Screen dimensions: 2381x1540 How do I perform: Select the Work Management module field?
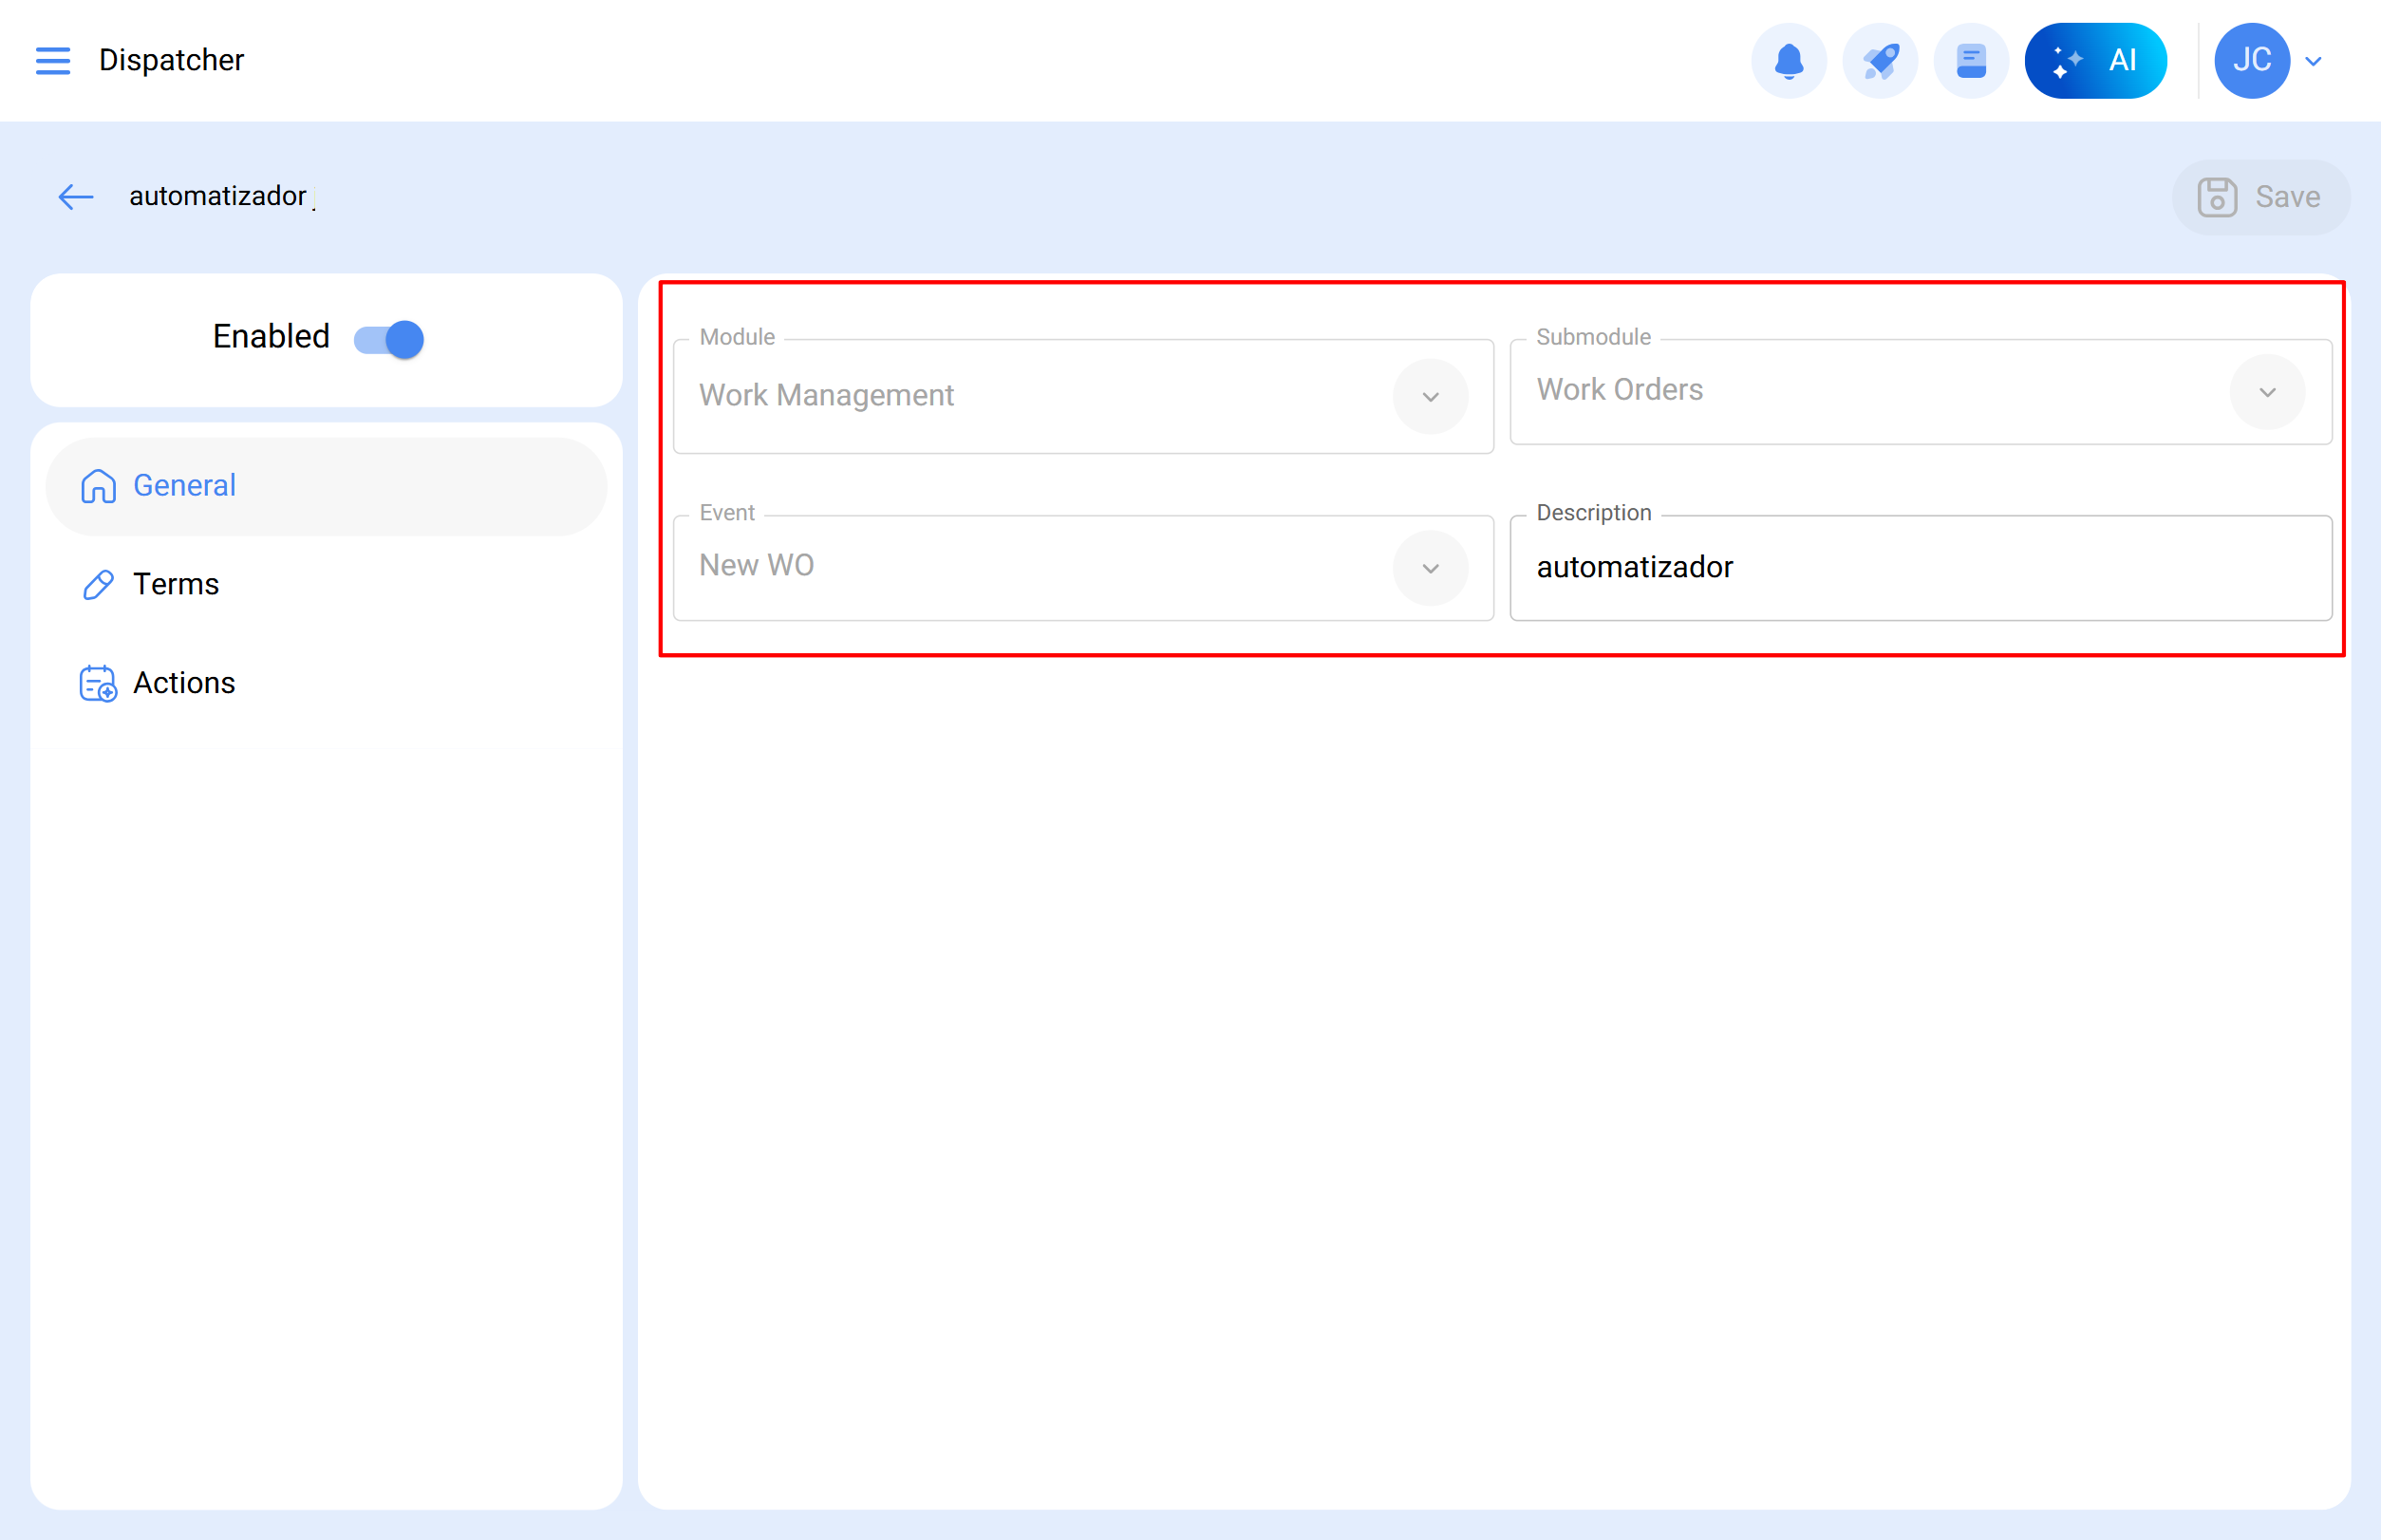tap(1030, 396)
